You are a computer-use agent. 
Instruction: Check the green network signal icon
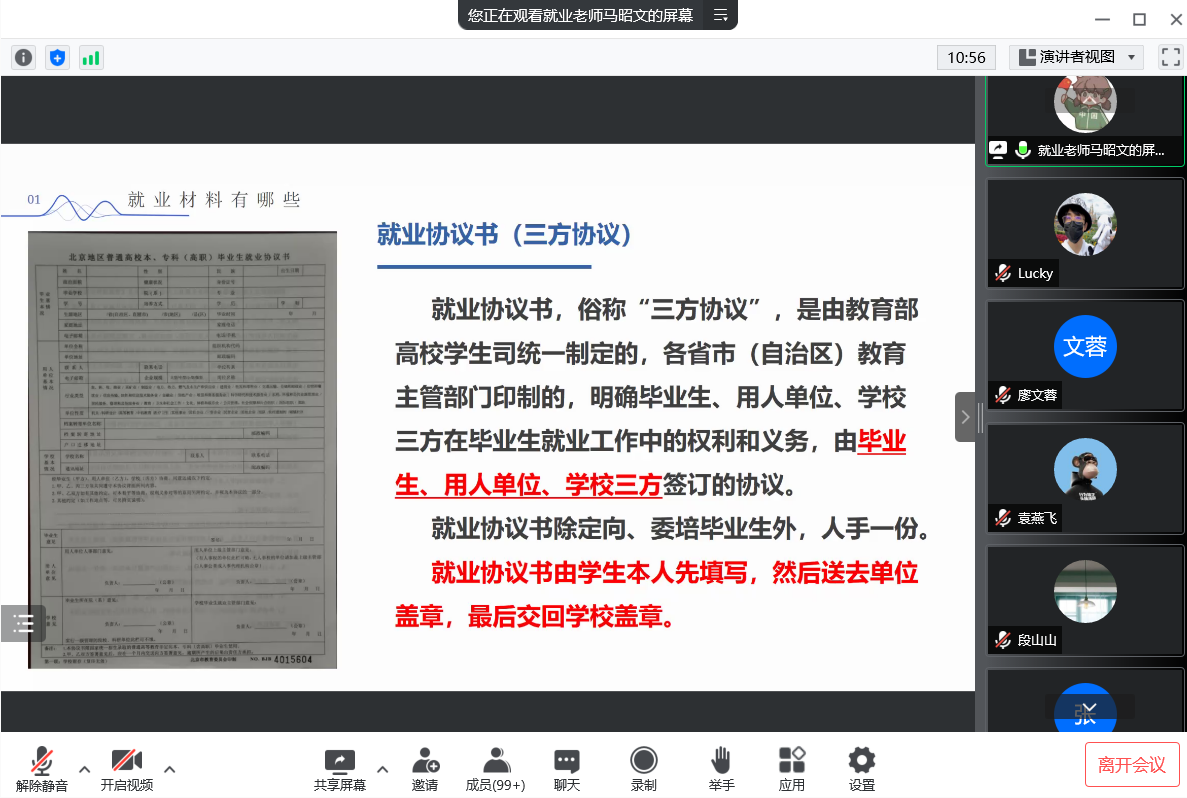point(91,58)
